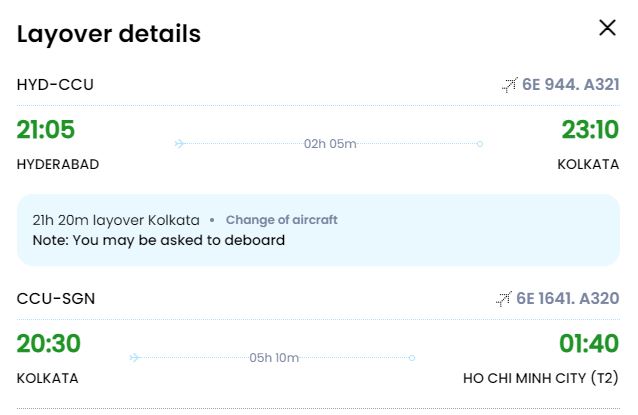This screenshot has width=638, height=415.
Task: Click the 20:30 Kolkata departure time
Action: (48, 343)
